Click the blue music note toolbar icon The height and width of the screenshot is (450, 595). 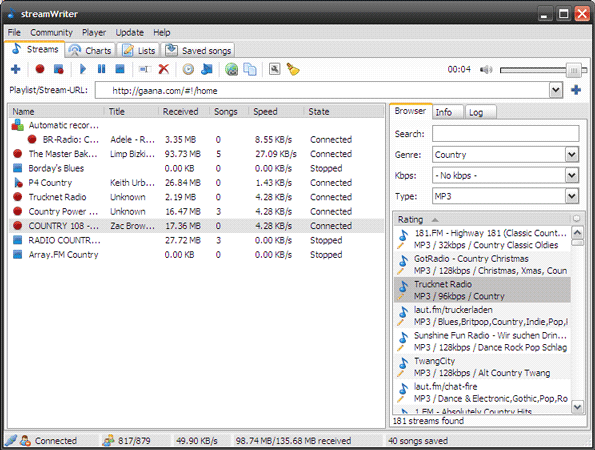pos(207,69)
